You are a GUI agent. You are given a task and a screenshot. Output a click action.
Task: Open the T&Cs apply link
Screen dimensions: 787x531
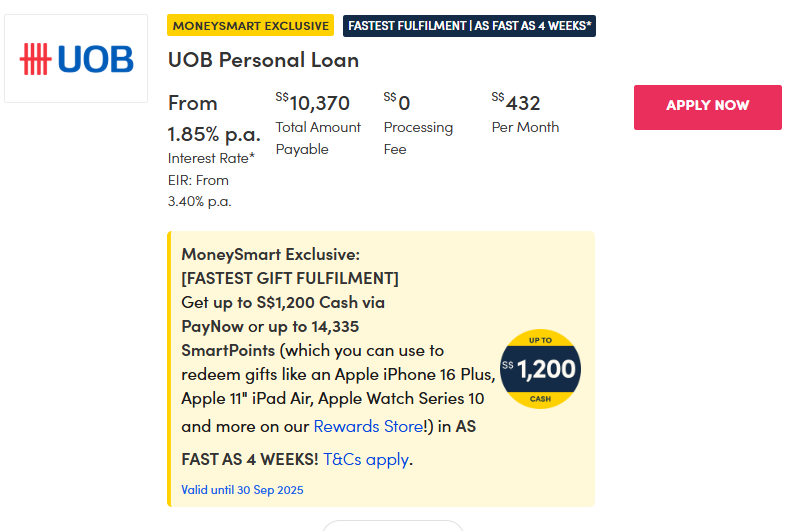tap(366, 459)
